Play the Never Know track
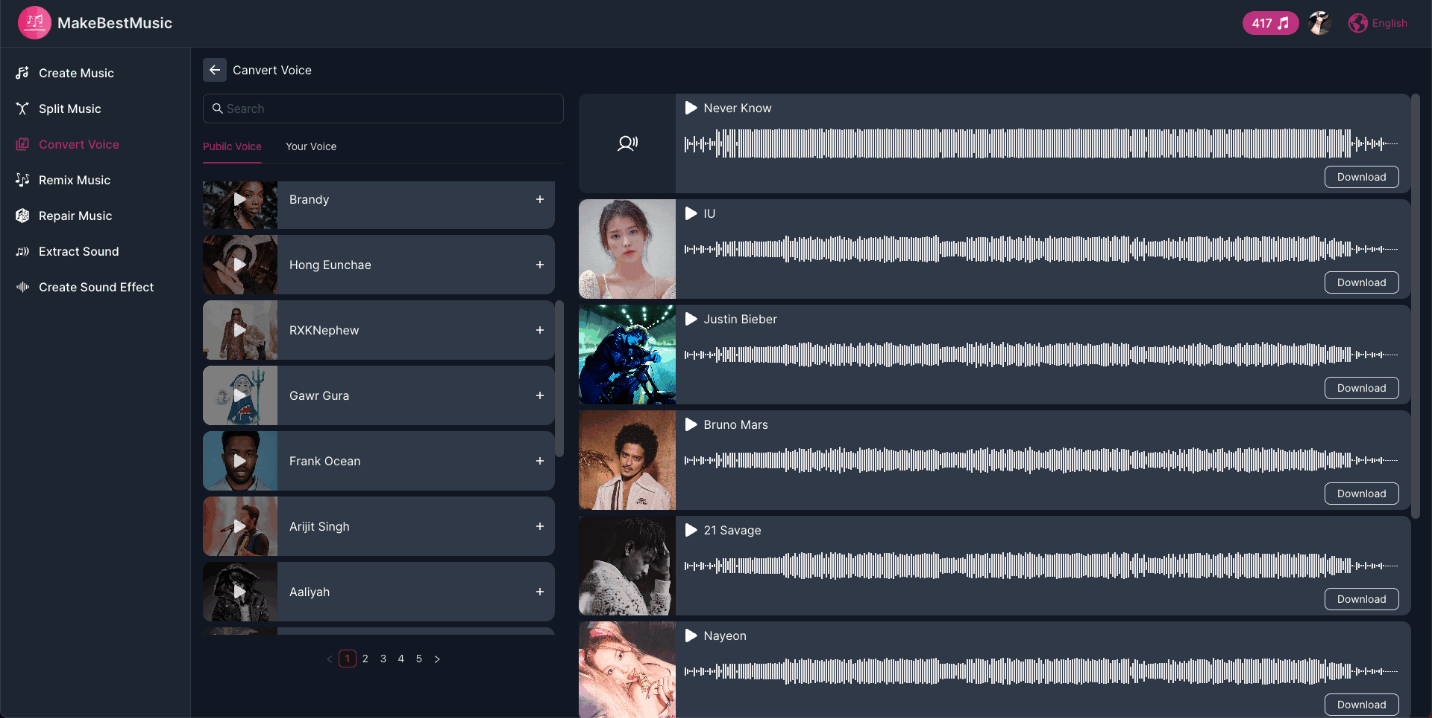The image size is (1432, 718). pyautogui.click(x=691, y=108)
